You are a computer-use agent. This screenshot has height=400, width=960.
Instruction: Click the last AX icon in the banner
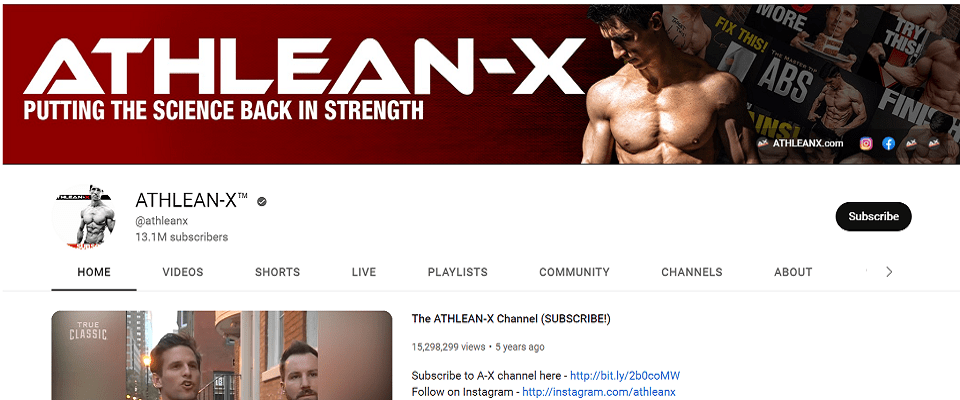[x=934, y=143]
